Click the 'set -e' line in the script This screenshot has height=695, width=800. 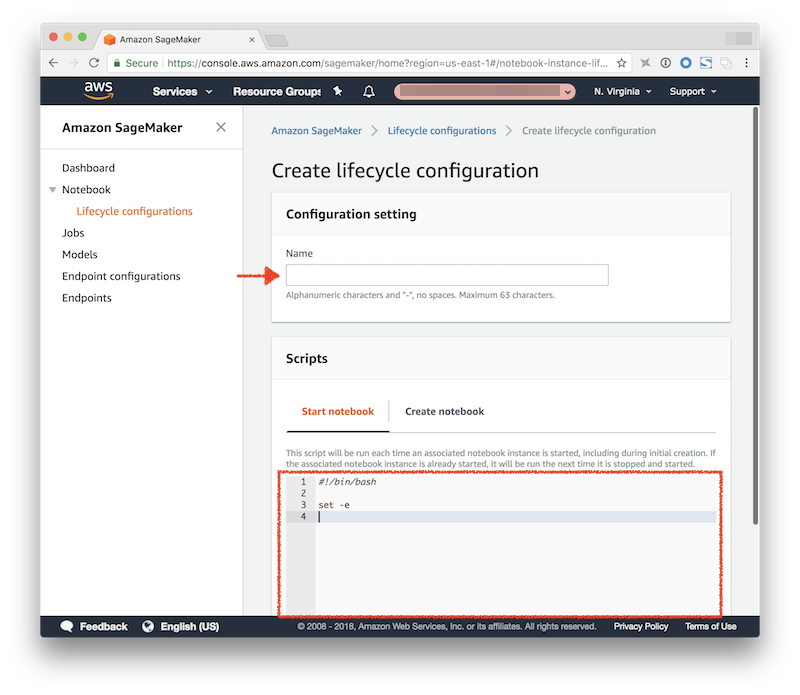click(x=334, y=505)
